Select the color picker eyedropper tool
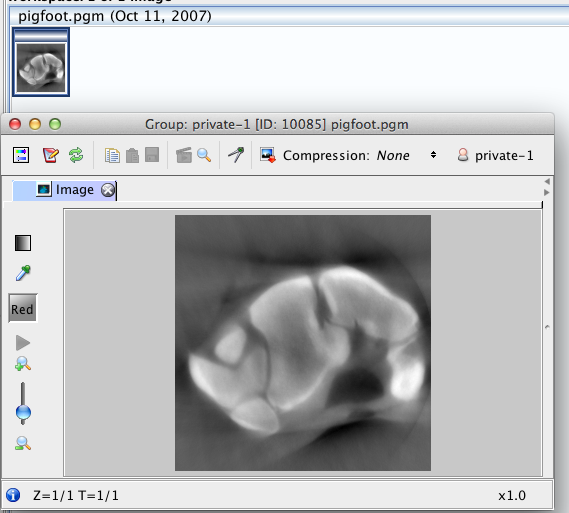Screen dimensions: 569x513 [23, 273]
